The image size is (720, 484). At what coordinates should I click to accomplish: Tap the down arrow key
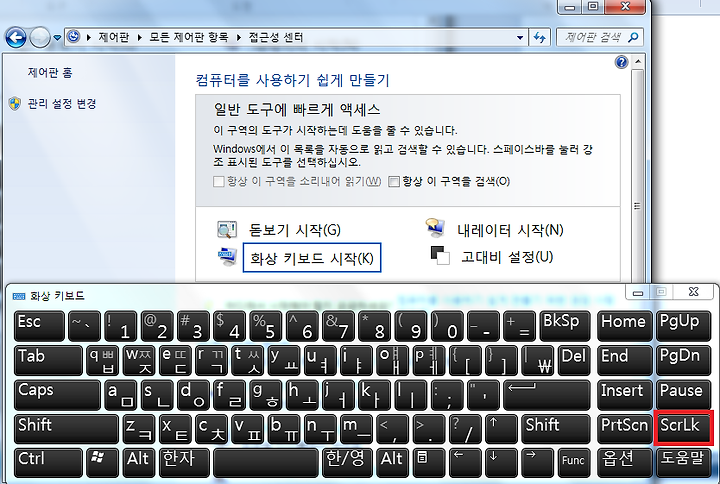tap(501, 463)
